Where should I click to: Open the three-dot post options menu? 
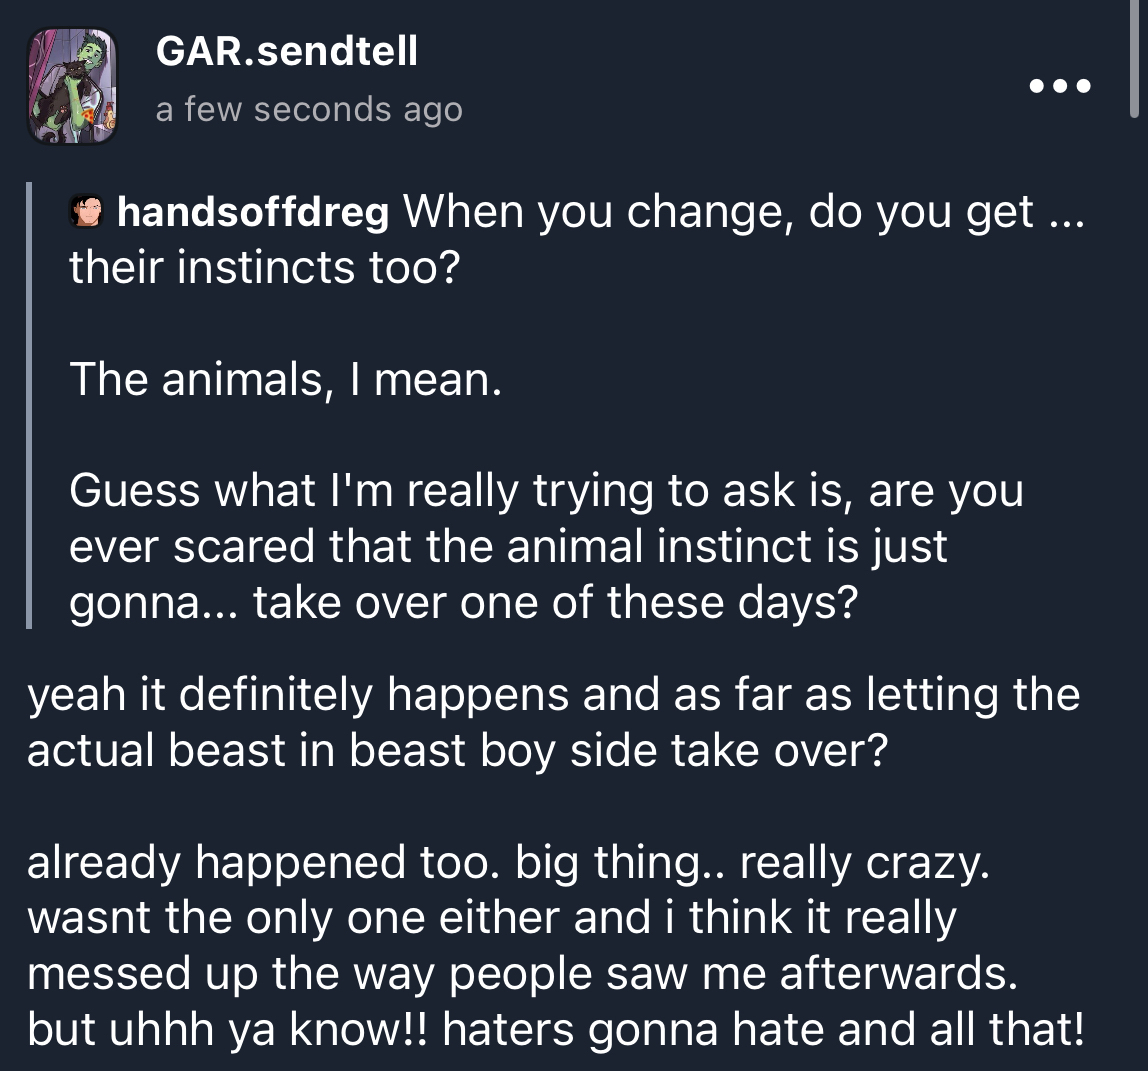tap(1062, 87)
